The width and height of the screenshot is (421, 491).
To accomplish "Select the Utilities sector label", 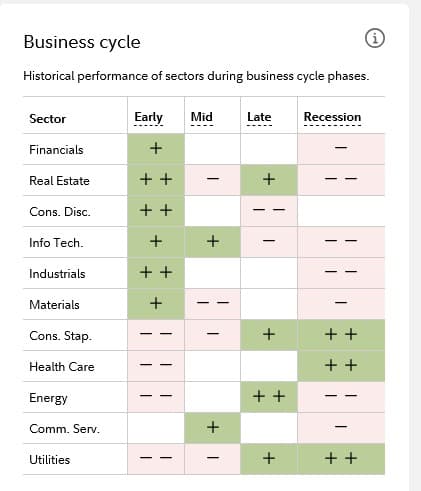I will 50,460.
